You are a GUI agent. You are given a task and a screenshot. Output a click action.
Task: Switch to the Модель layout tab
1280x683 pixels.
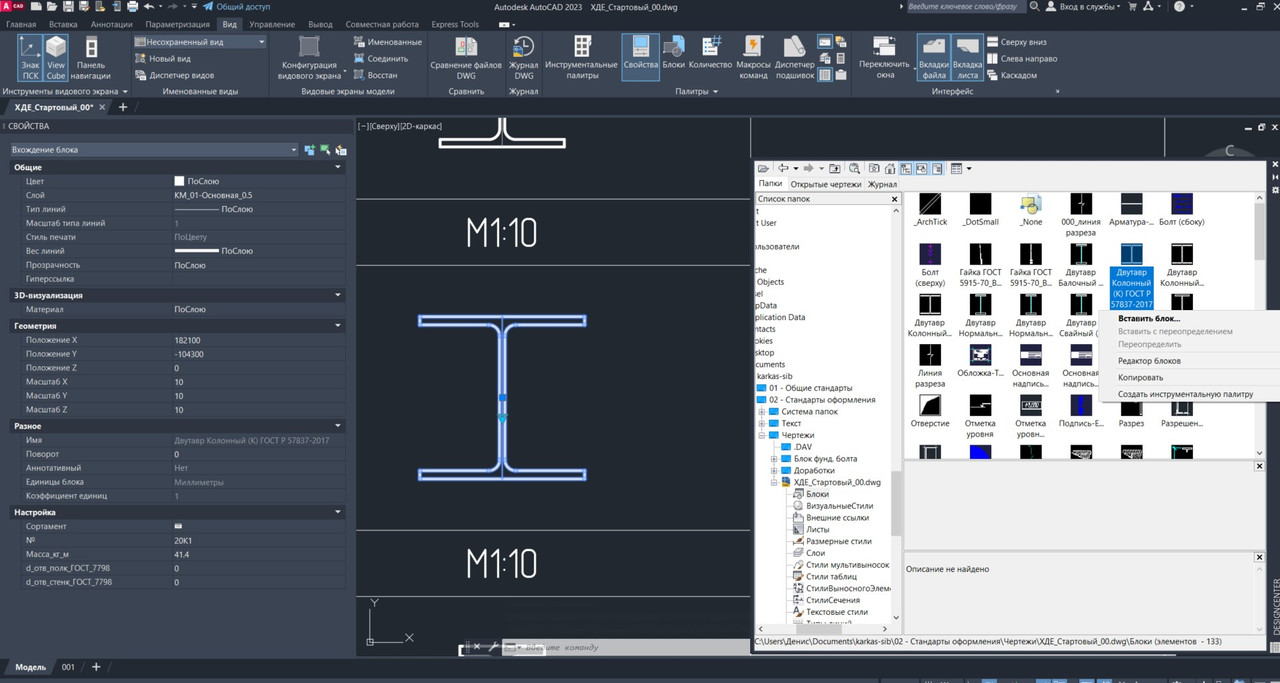point(30,667)
